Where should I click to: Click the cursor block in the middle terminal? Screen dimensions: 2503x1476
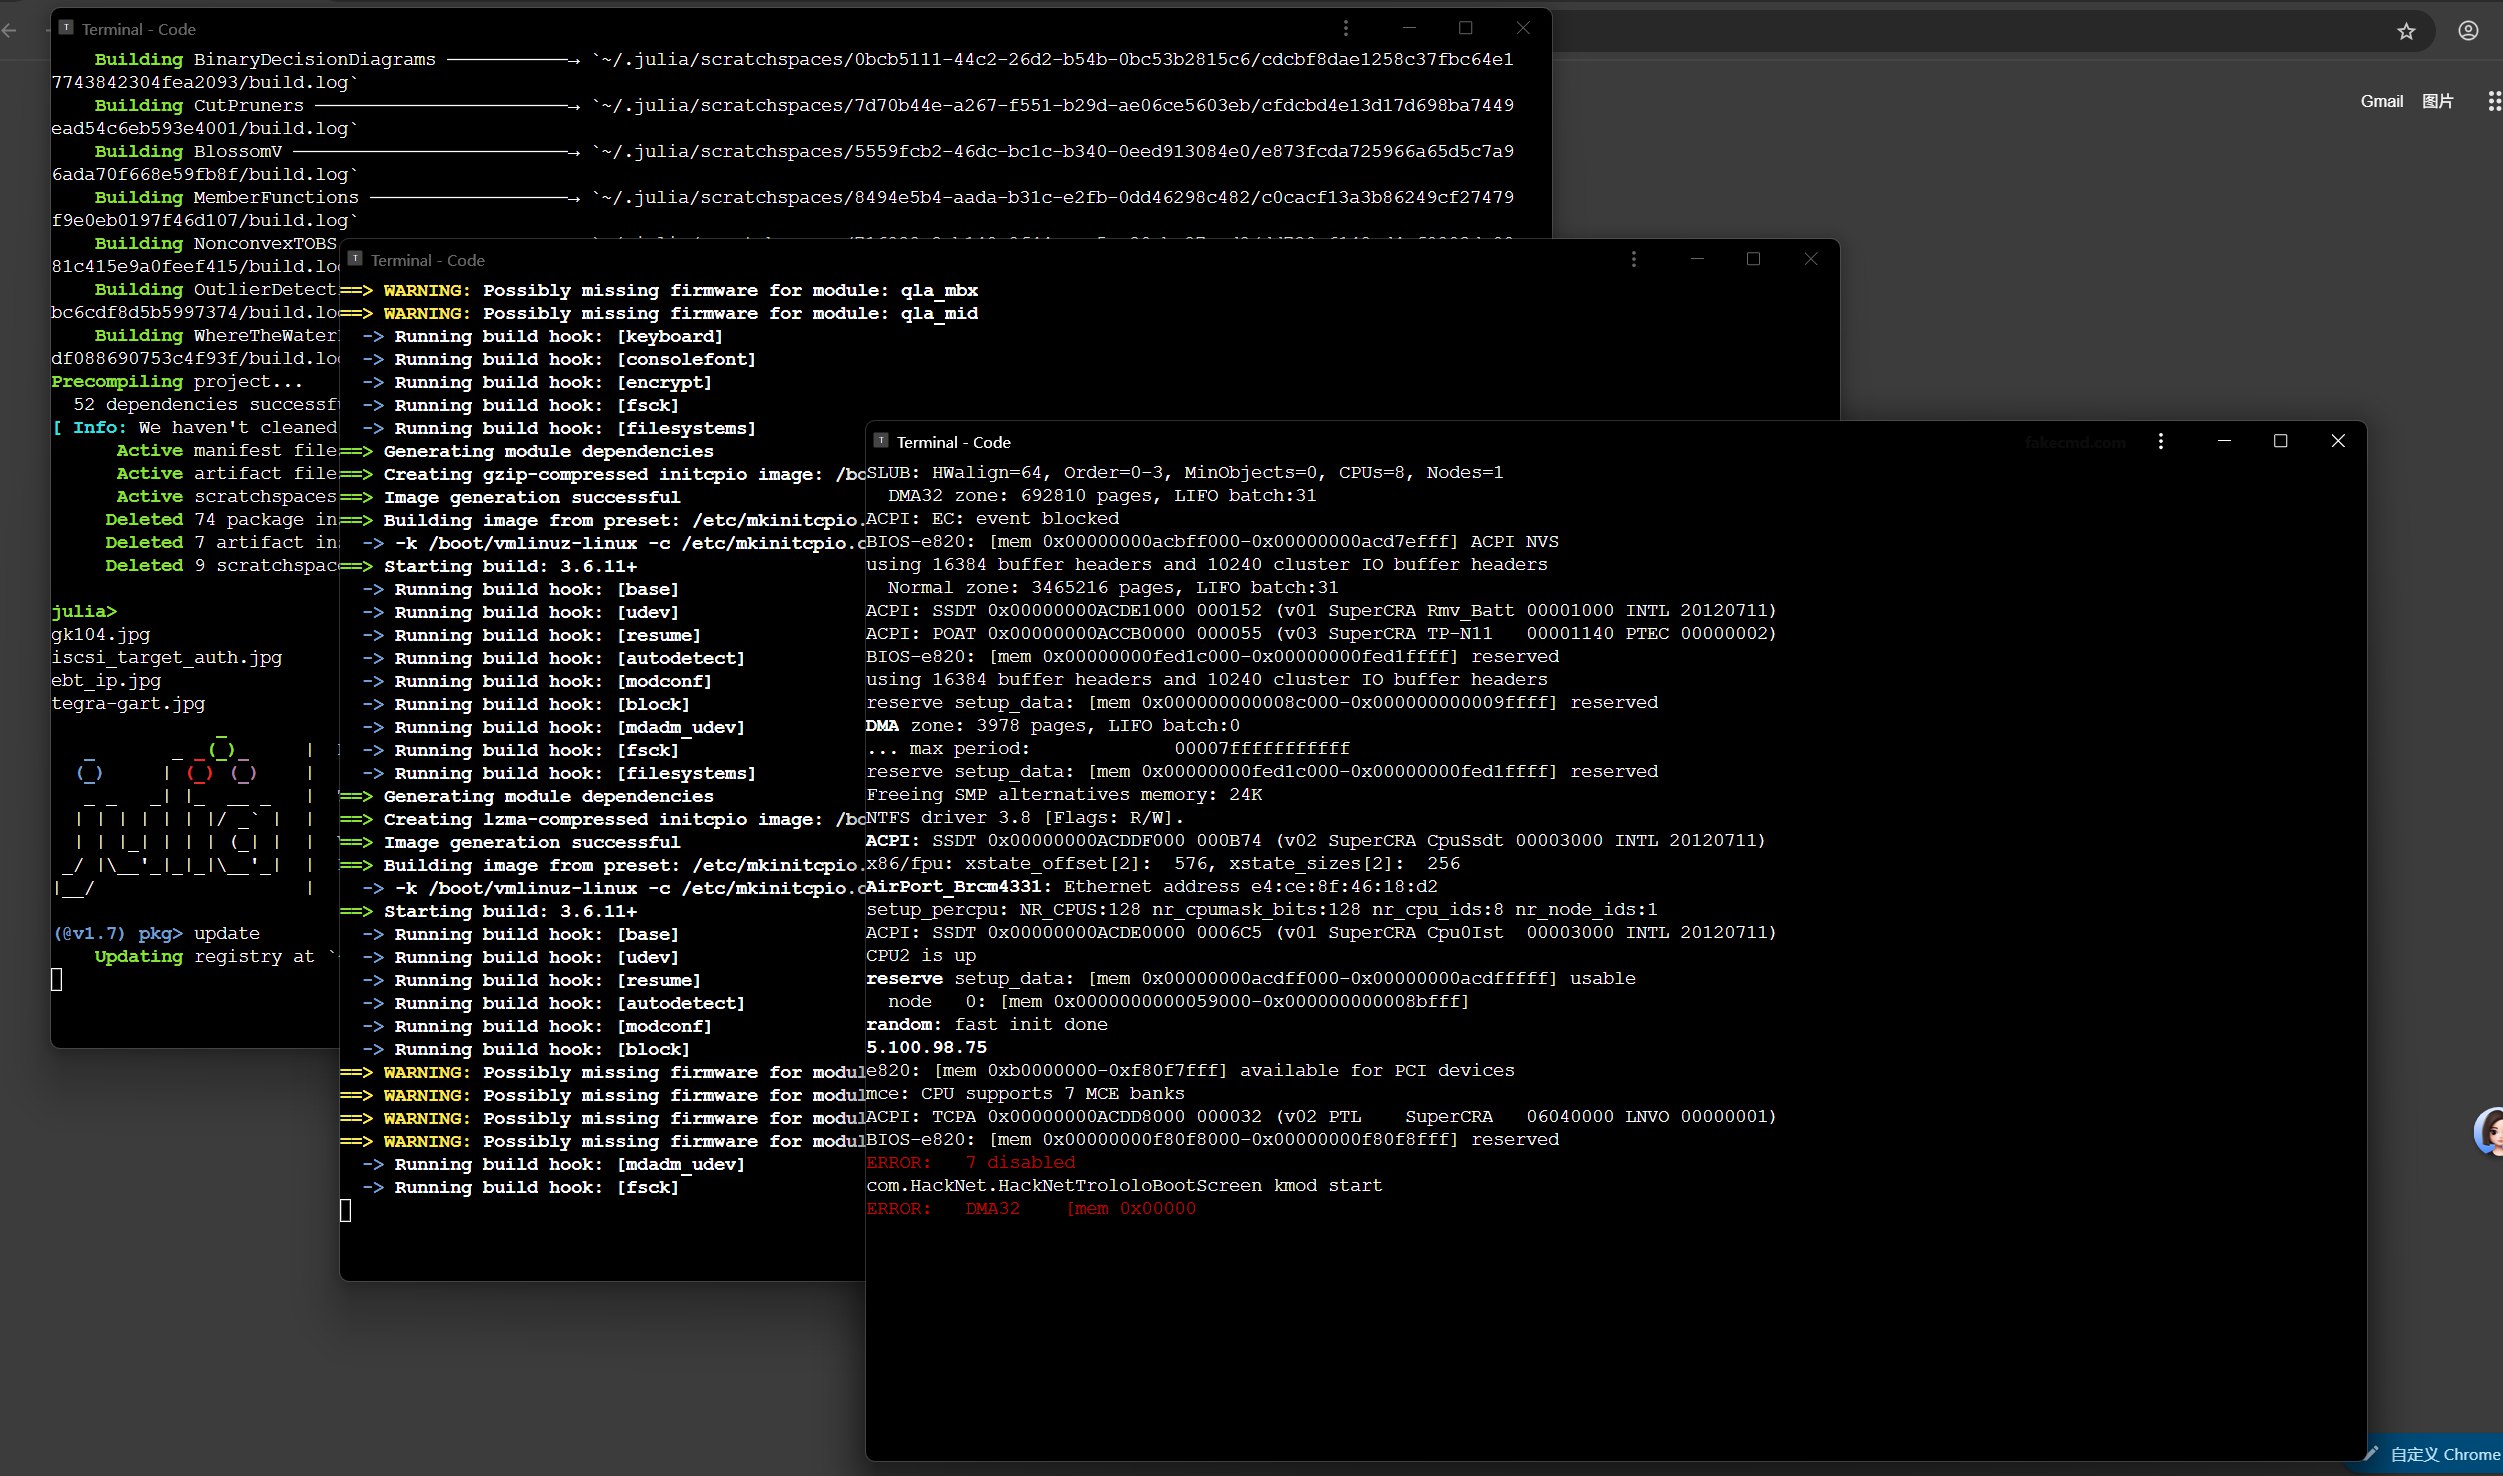coord(346,1210)
